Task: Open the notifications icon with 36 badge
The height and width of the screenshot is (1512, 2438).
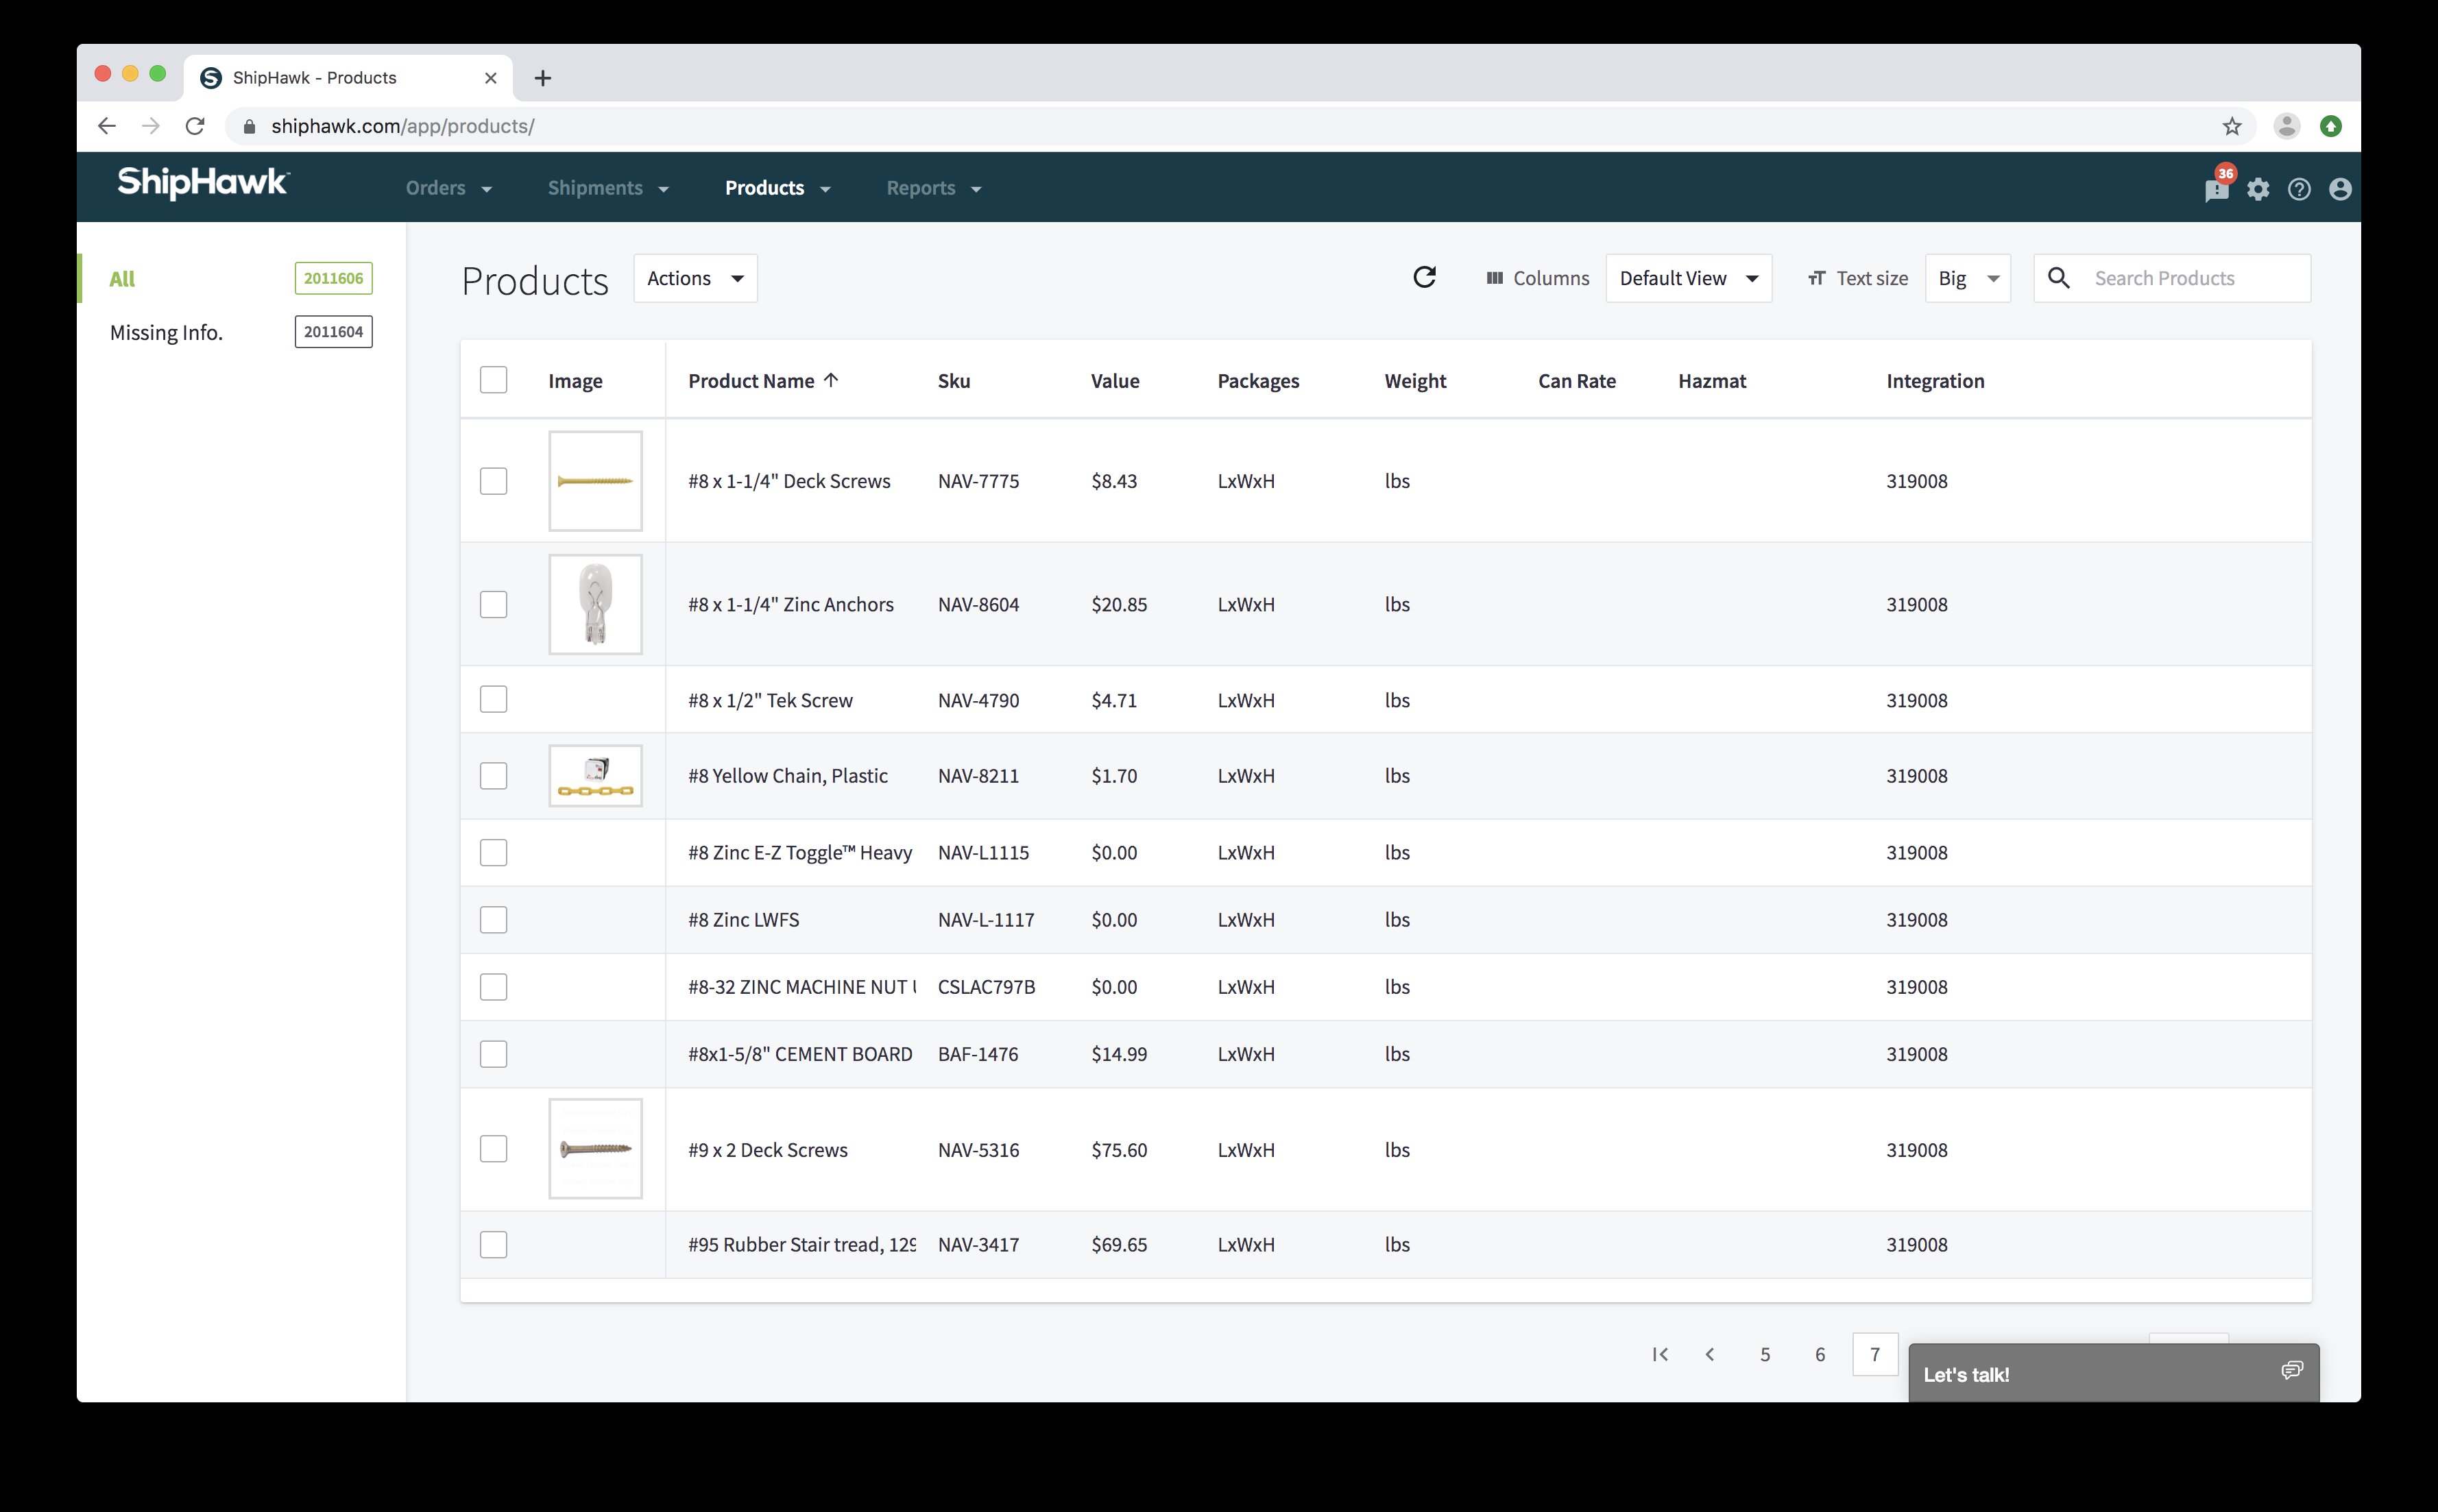Action: (x=2216, y=188)
